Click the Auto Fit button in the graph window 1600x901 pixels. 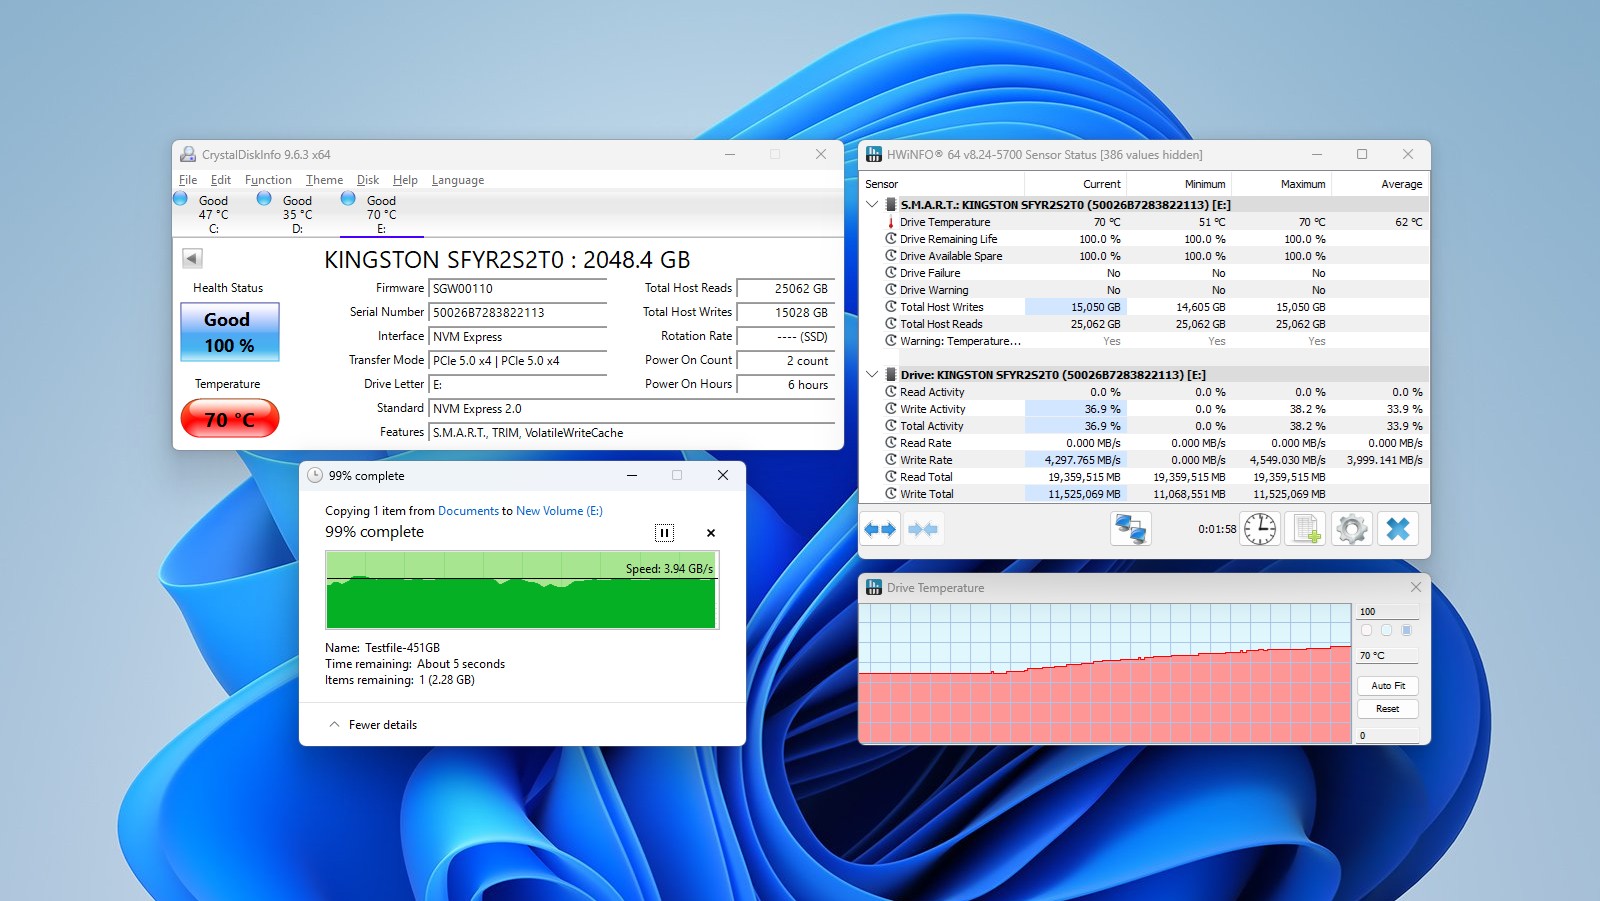1388,686
